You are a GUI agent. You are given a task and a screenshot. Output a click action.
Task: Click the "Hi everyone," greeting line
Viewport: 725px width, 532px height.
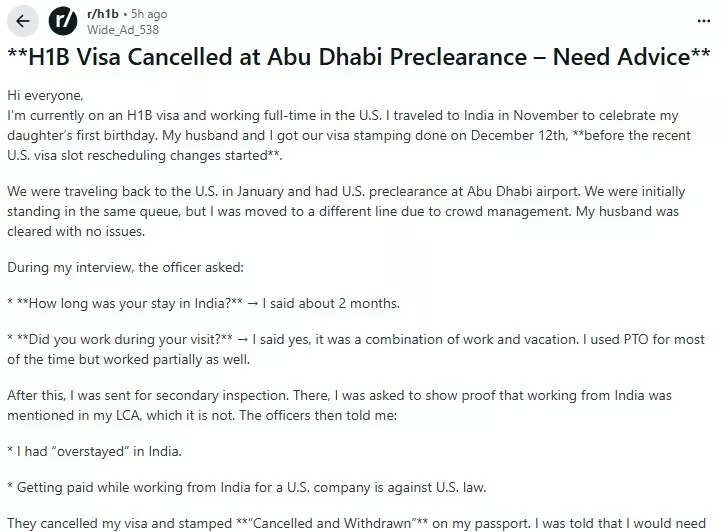coord(46,95)
